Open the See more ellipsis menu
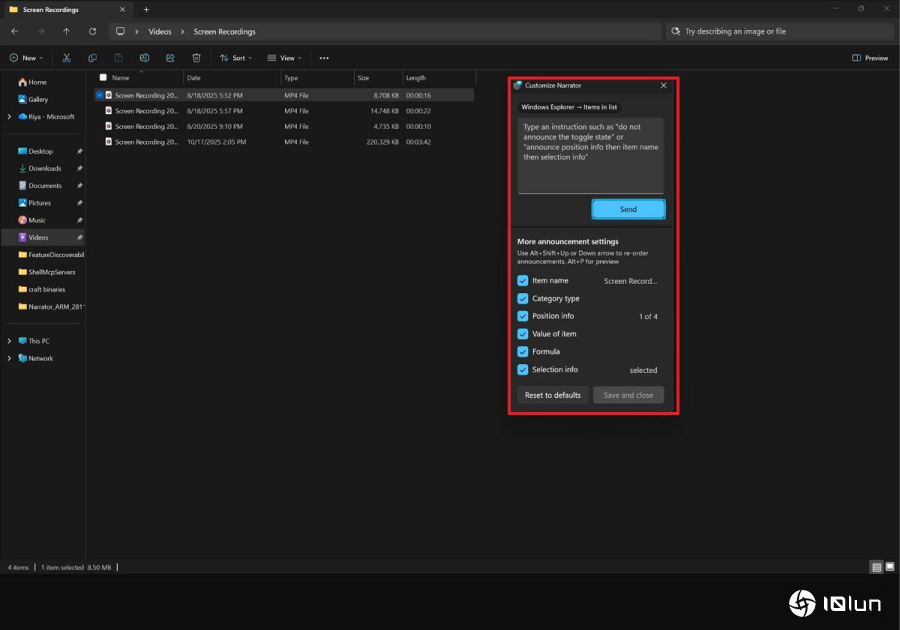Viewport: 900px width, 630px height. coord(324,58)
